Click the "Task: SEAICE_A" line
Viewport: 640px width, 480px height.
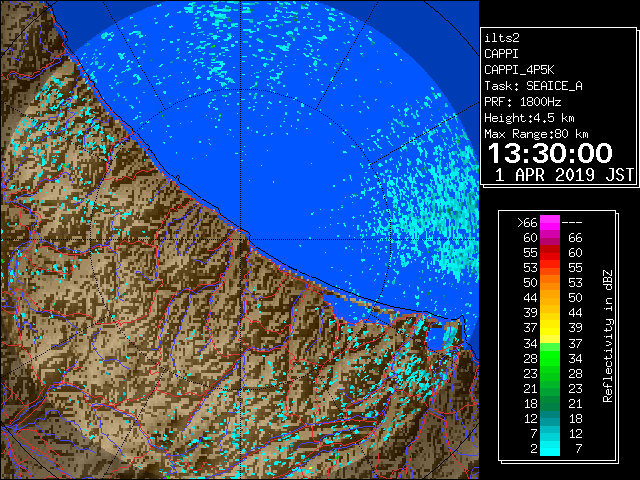tap(533, 86)
